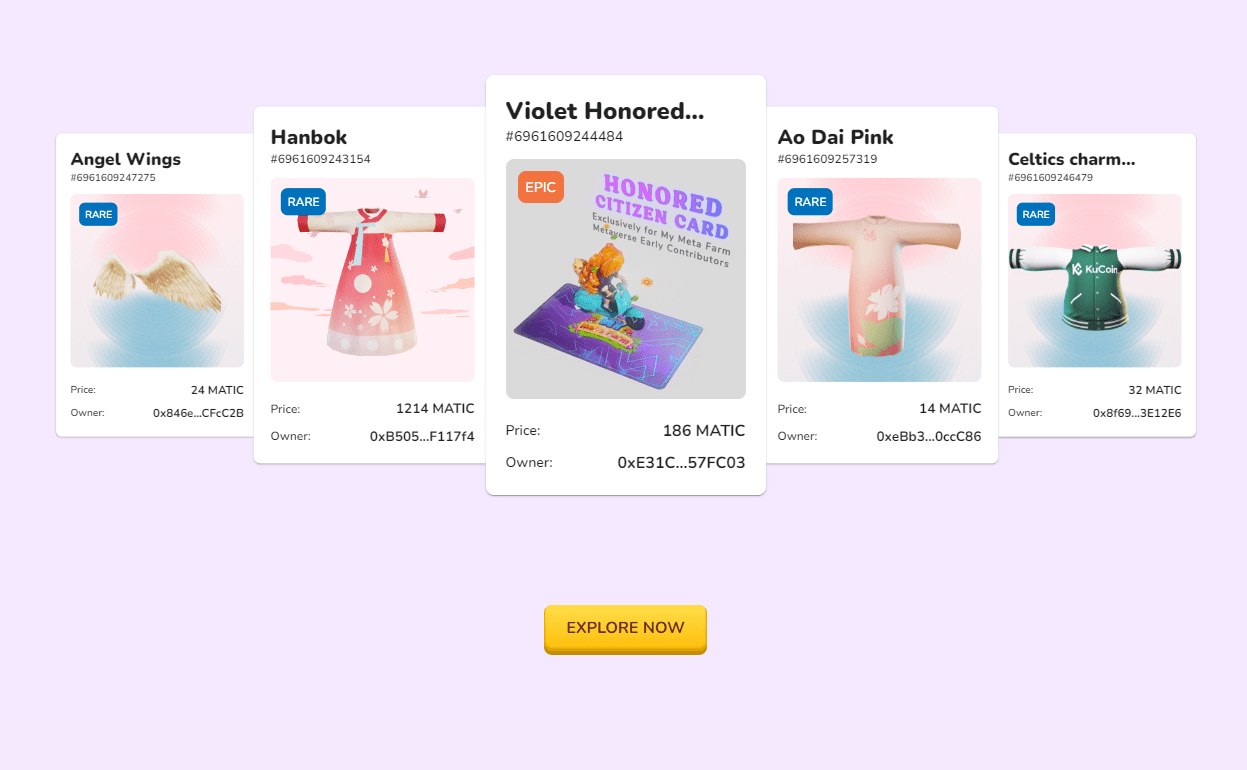Screen dimensions: 1247x770
Task: Select the Violet Honored... title
Action: (x=605, y=111)
